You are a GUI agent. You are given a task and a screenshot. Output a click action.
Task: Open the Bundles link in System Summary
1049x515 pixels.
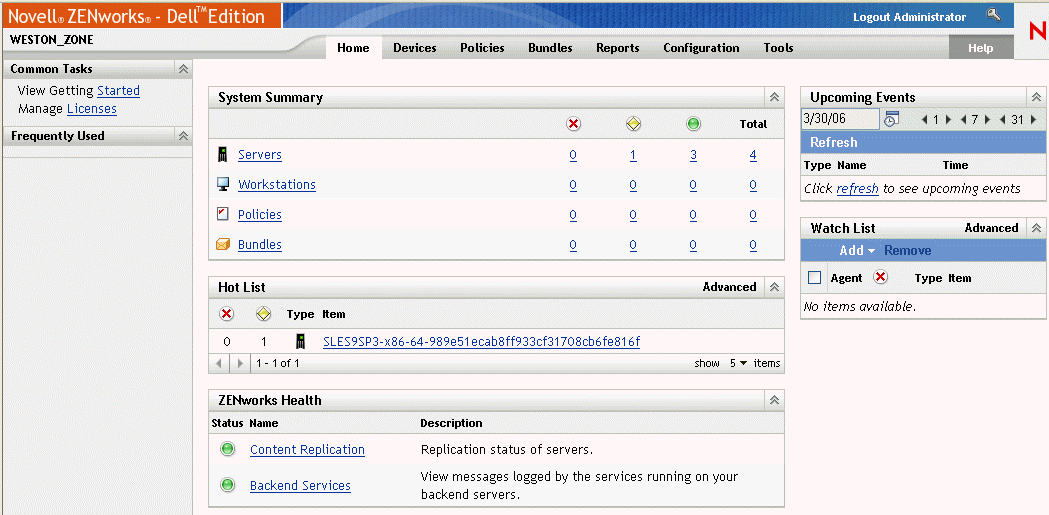point(260,245)
